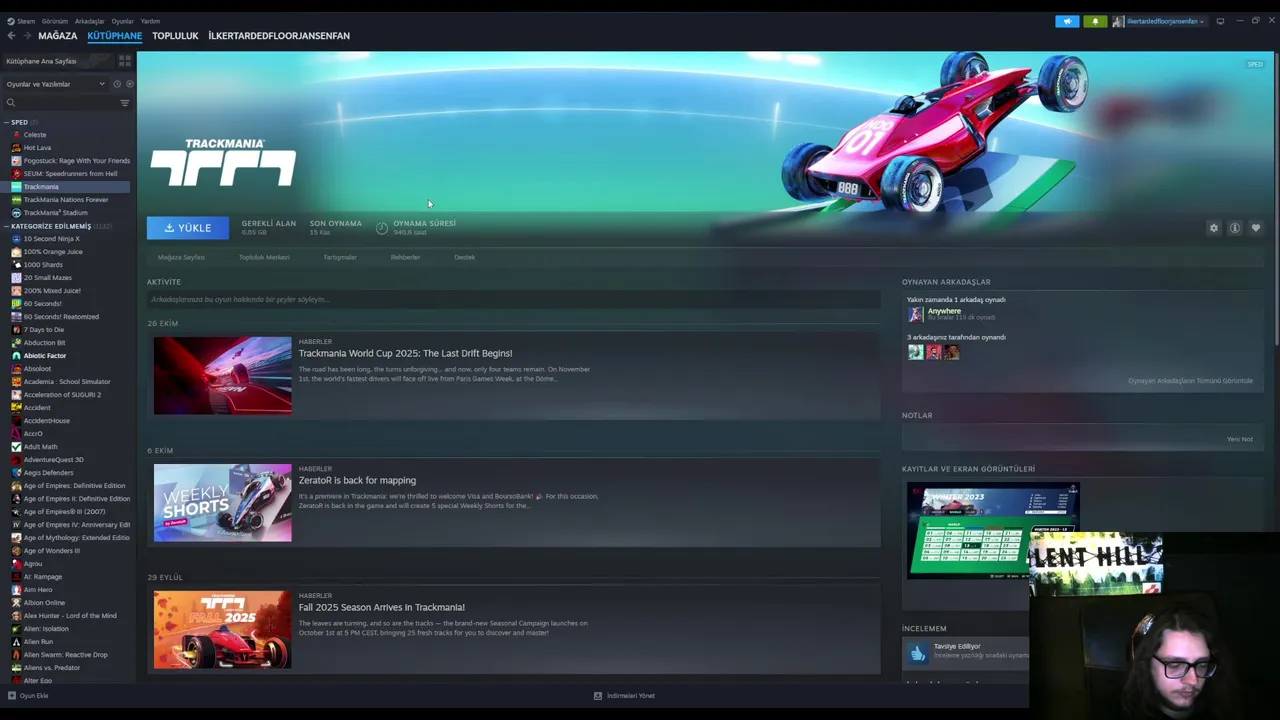
Task: Click the İndirmeleri Yönet downloads text
Action: (x=631, y=695)
